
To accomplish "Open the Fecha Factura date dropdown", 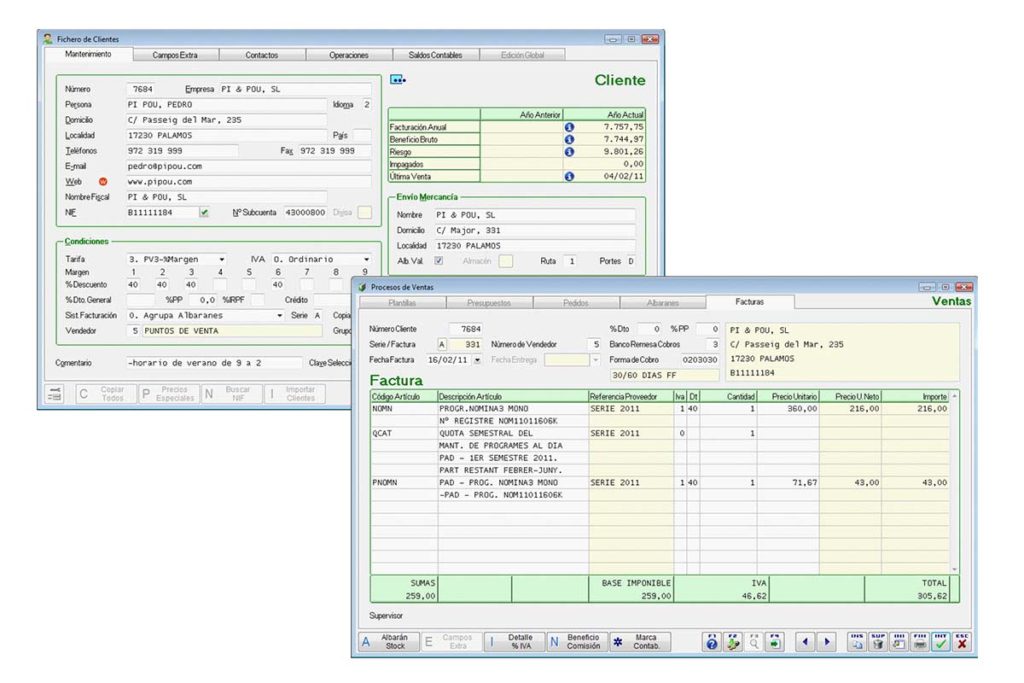I will pos(477,360).
